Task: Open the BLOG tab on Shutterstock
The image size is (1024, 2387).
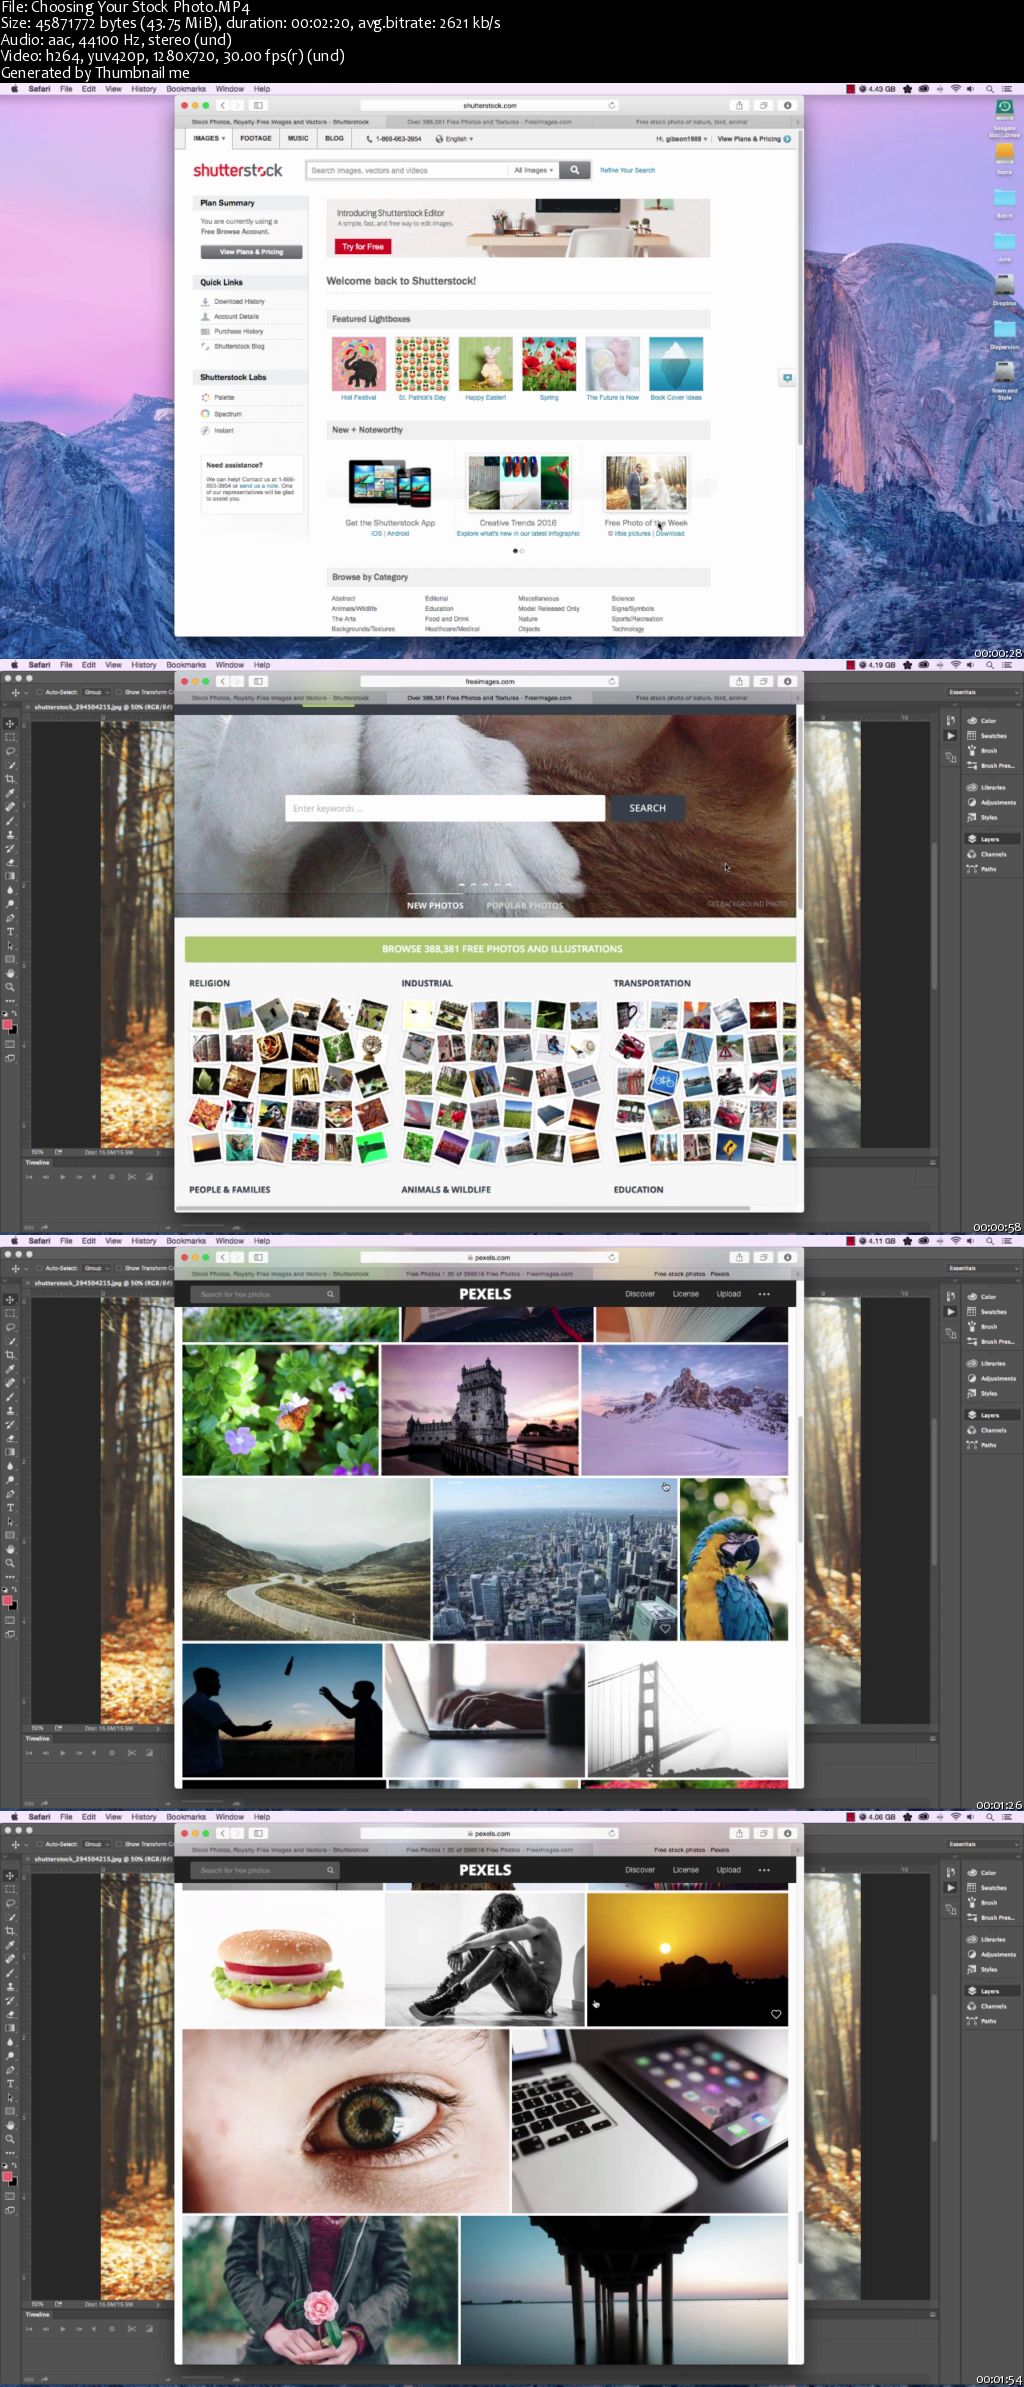Action: pyautogui.click(x=334, y=139)
